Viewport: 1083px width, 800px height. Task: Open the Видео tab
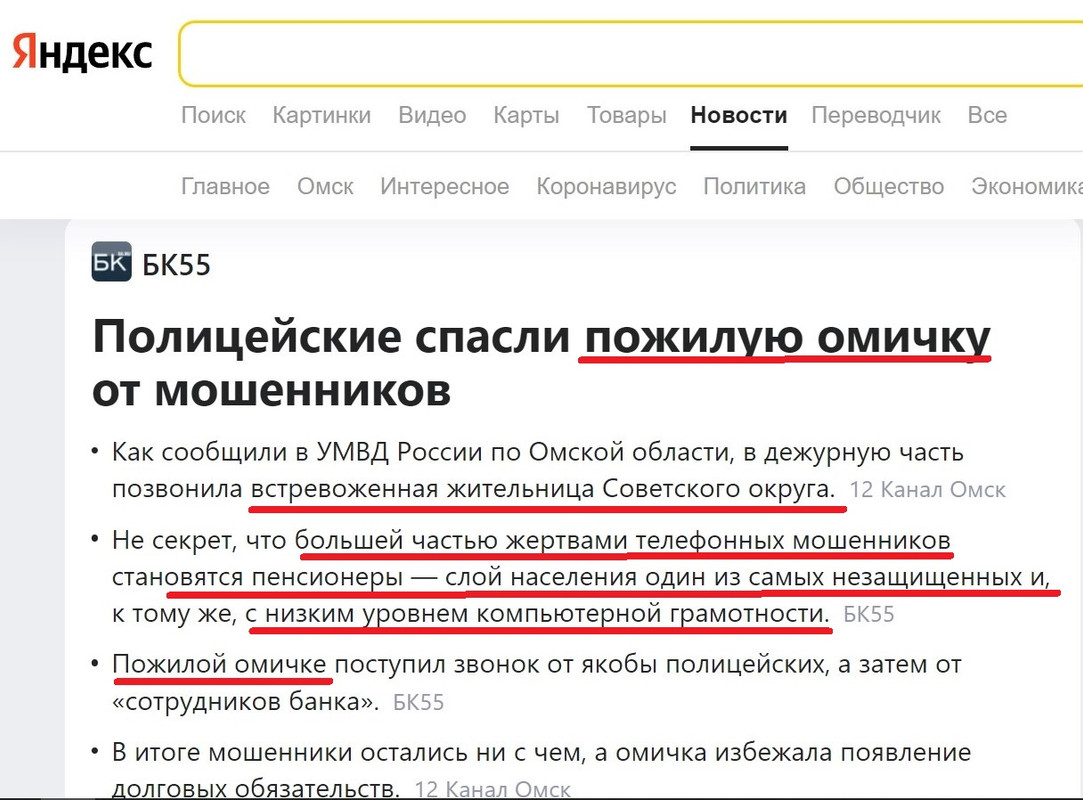tap(432, 115)
